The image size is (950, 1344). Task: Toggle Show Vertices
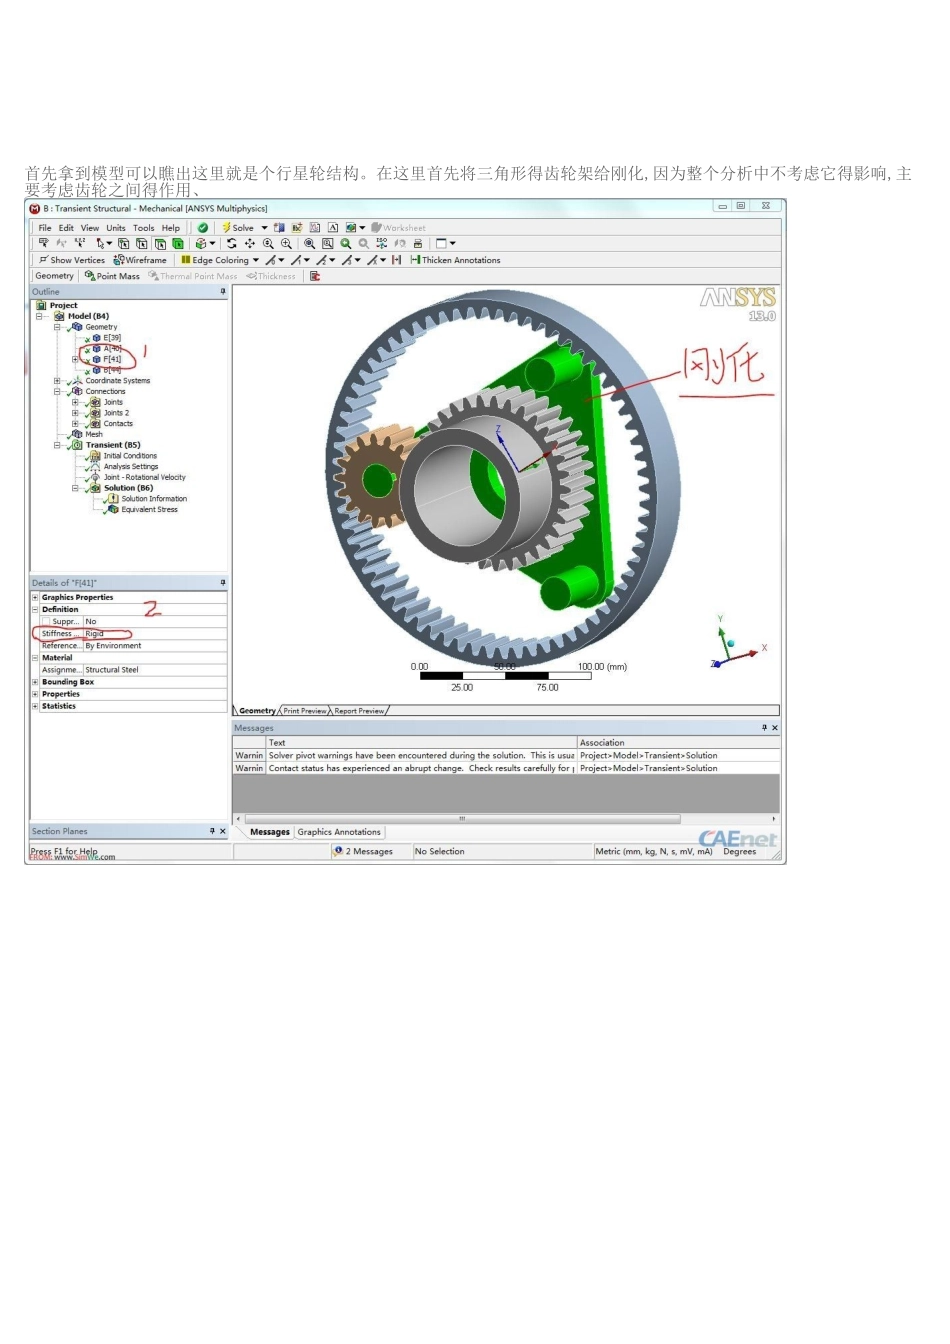(x=71, y=260)
